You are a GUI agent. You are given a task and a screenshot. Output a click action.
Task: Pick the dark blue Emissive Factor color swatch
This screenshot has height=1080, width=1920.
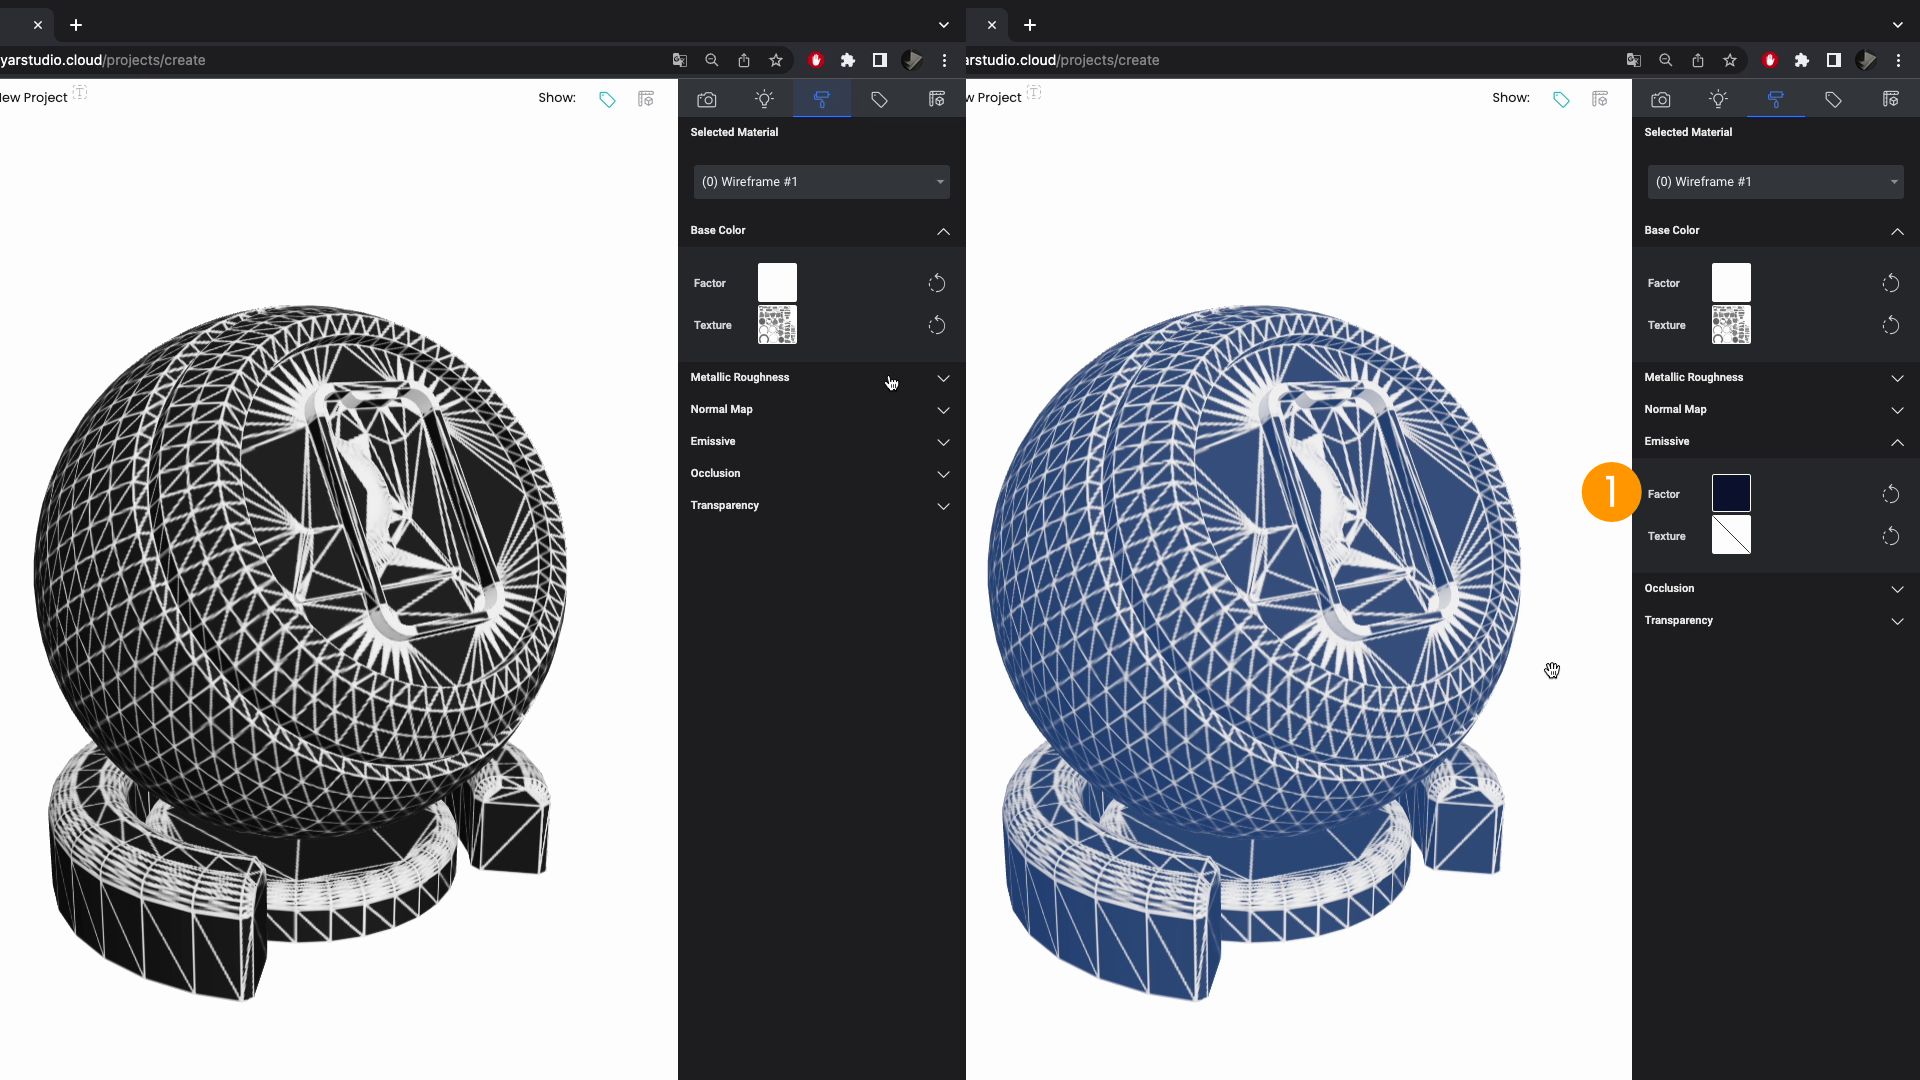tap(1730, 493)
